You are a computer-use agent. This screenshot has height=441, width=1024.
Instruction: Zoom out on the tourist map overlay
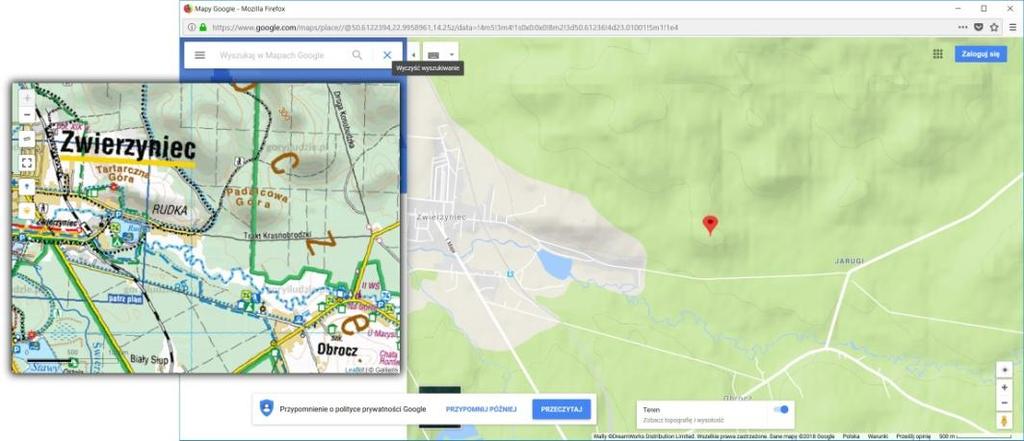[x=27, y=115]
